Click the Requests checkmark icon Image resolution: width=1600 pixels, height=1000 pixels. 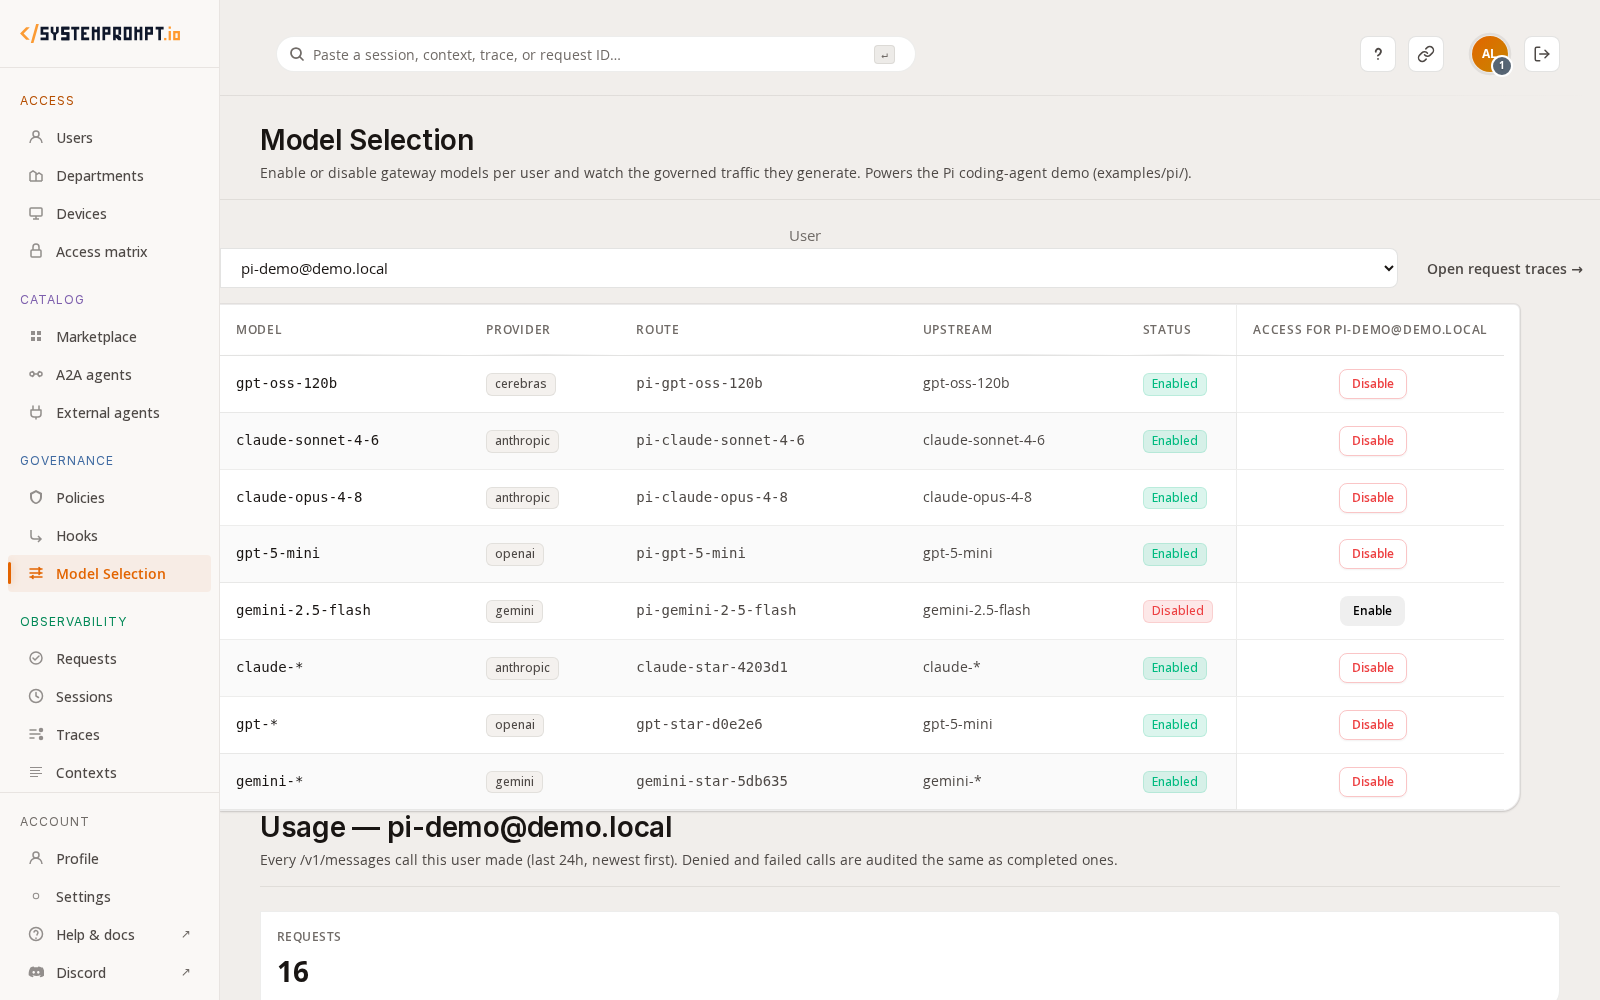click(x=36, y=658)
